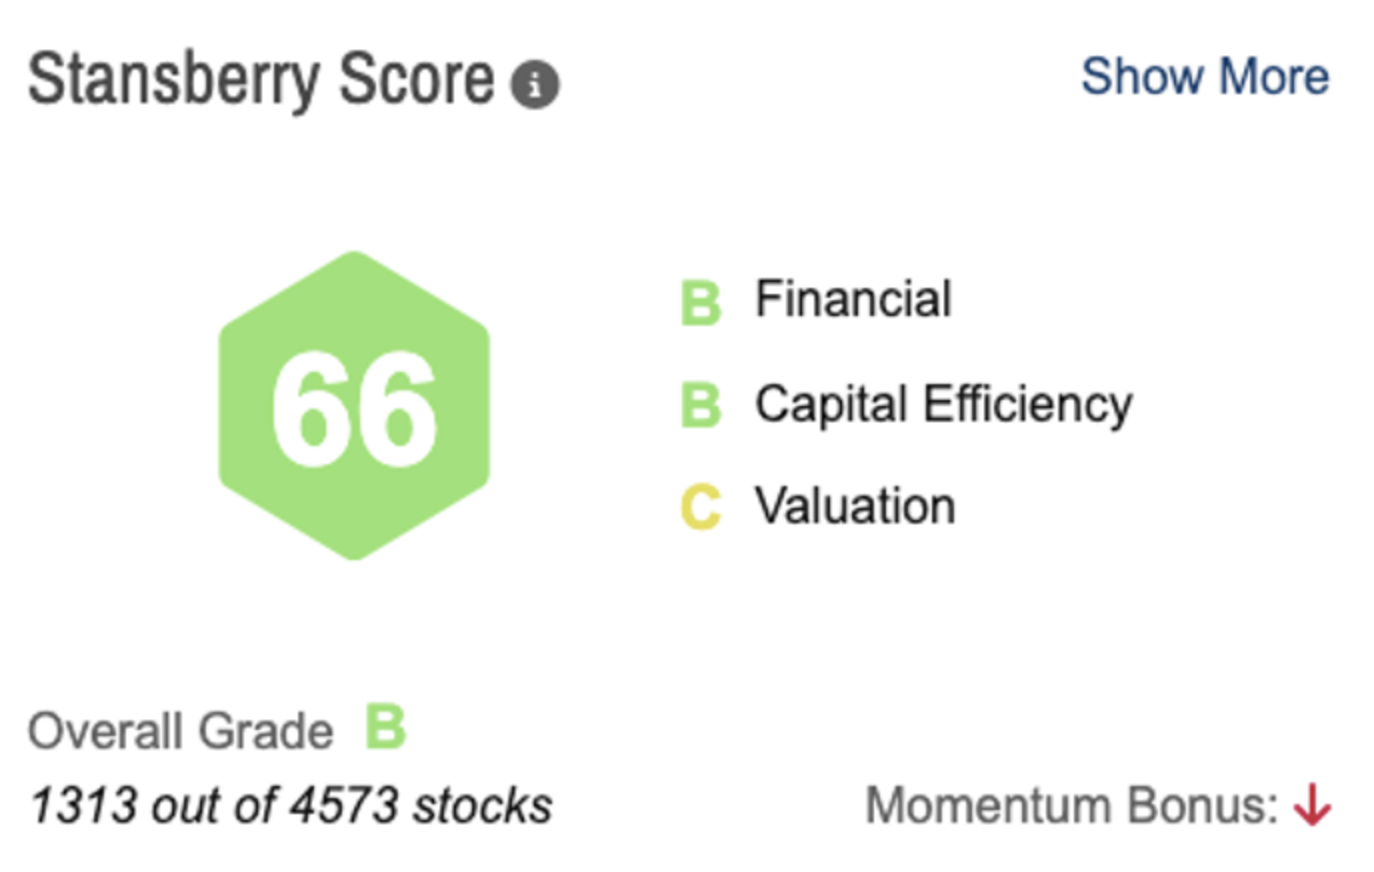Select the green B grade beside Financial
The width and height of the screenshot is (1374, 872).
tap(703, 299)
